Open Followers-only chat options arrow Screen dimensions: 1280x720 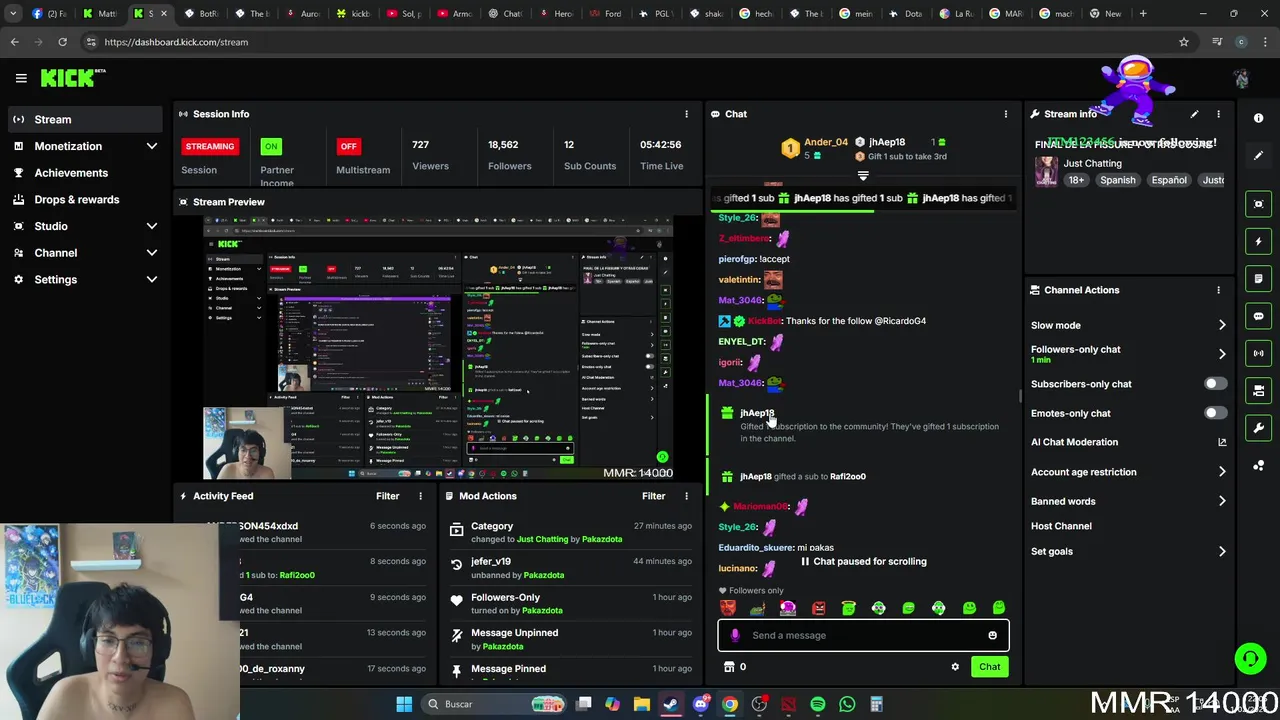(1222, 354)
